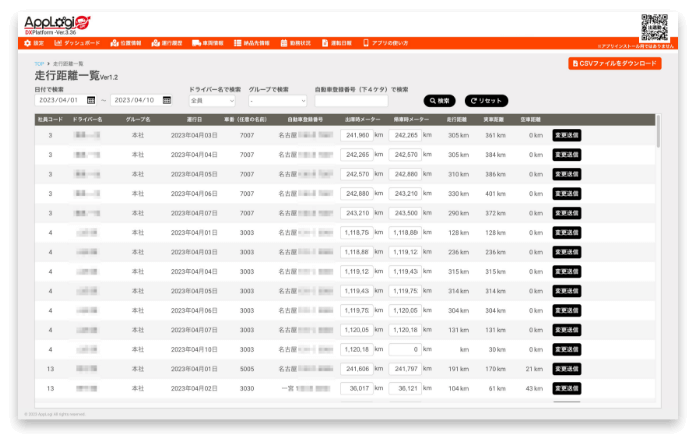Click 変更送信 for vehicle 7007 on 2023年04月04日
This screenshot has width=696, height=444.
click(x=566, y=155)
